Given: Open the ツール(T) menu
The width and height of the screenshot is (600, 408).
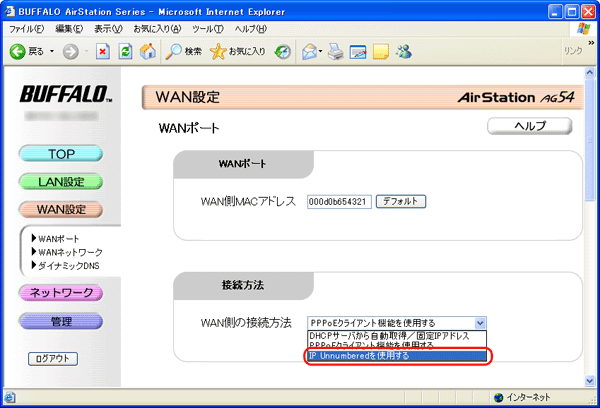Looking at the screenshot, I should point(207,29).
